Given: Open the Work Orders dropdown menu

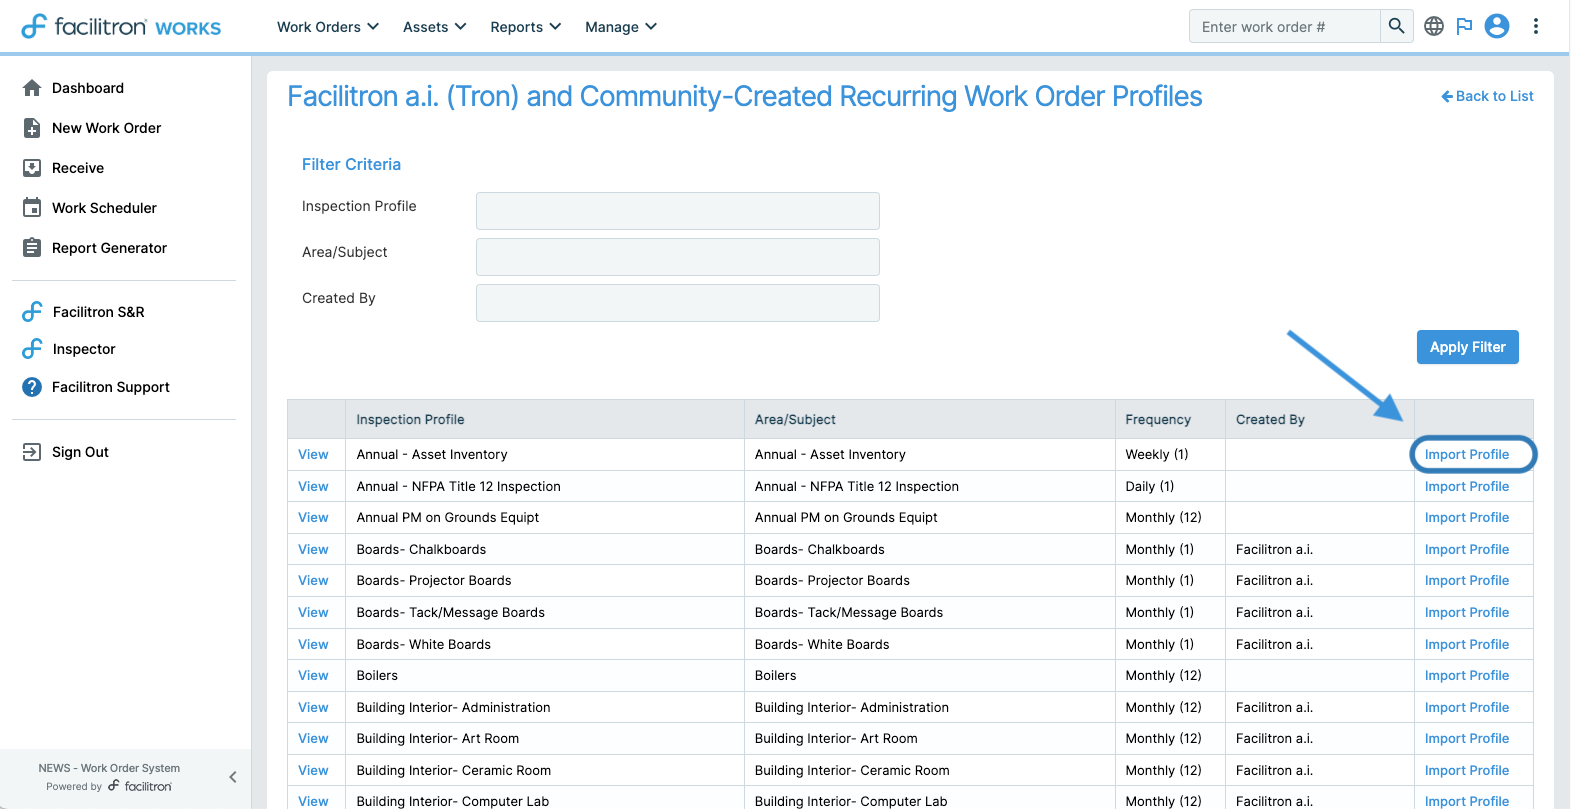Looking at the screenshot, I should [328, 27].
